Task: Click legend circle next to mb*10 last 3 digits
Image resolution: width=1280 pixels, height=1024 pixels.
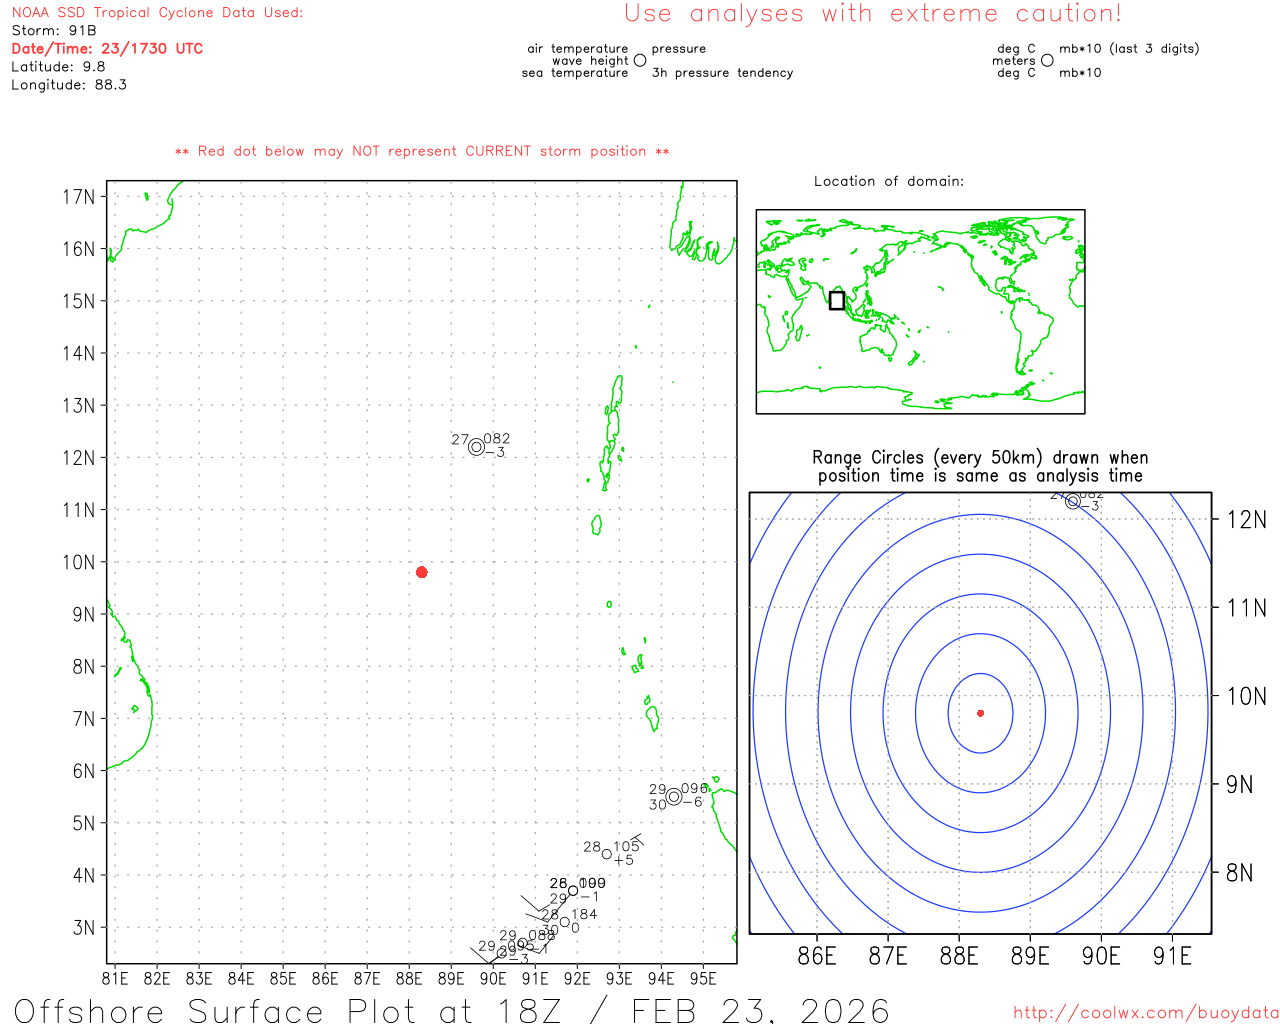Action: pos(1047,60)
